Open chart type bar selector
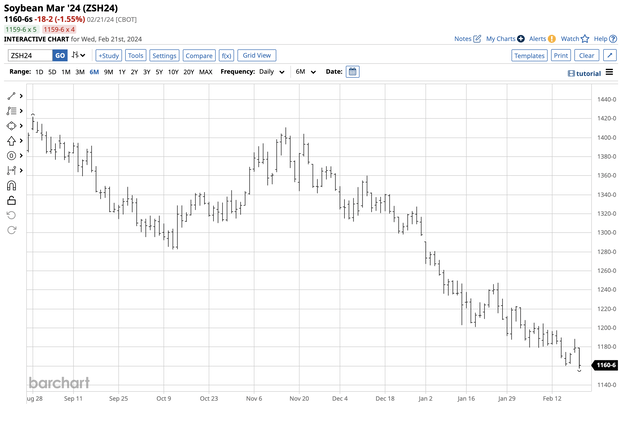The height and width of the screenshot is (423, 640). pos(78,55)
